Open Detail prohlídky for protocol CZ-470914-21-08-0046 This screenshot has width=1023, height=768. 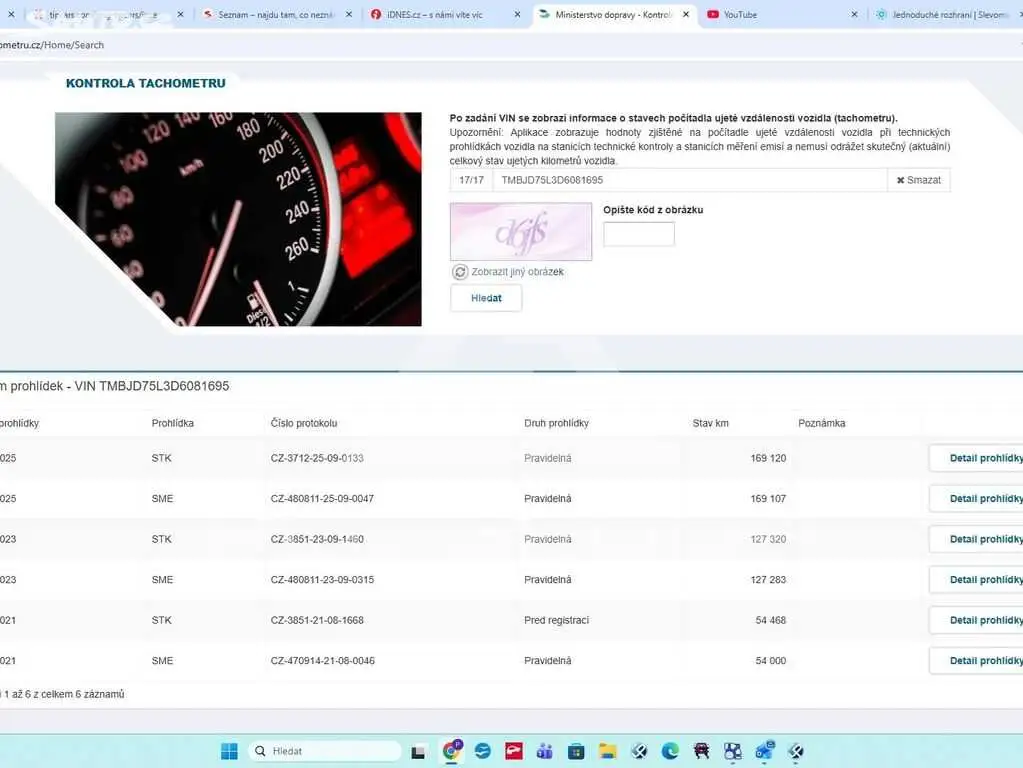tap(976, 660)
